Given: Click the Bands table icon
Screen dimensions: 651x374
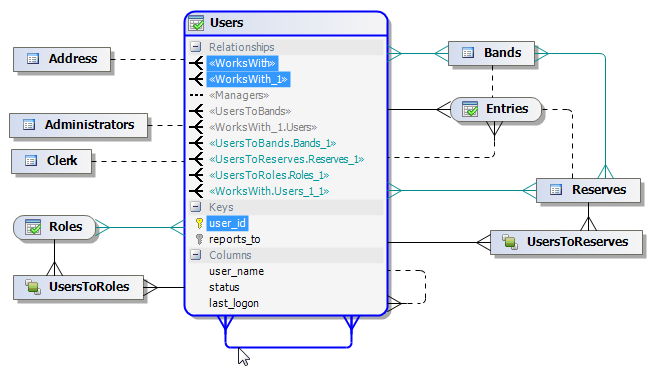Looking at the screenshot, I should pos(467,53).
